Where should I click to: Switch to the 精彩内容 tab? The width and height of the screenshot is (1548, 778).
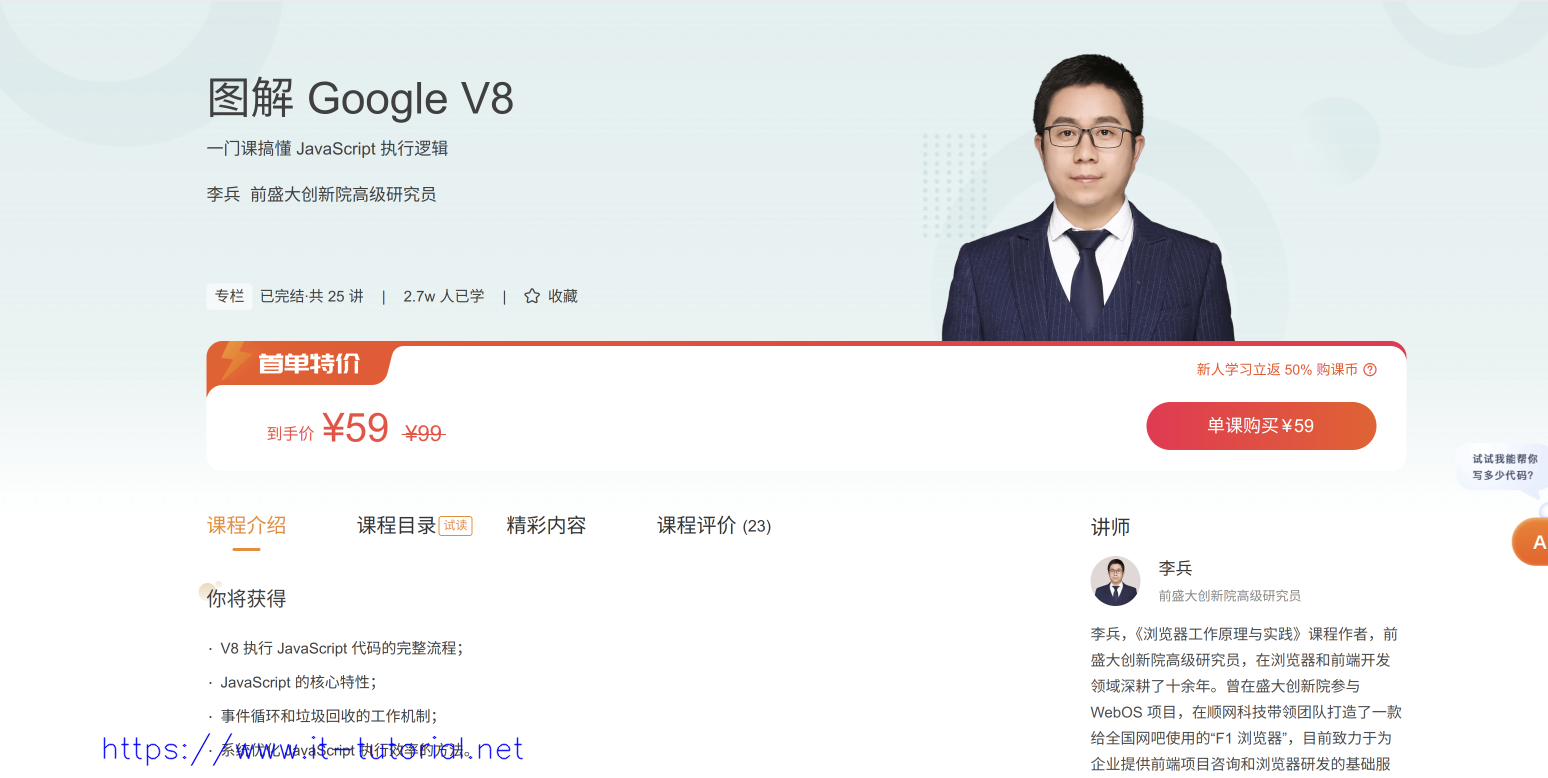click(546, 525)
